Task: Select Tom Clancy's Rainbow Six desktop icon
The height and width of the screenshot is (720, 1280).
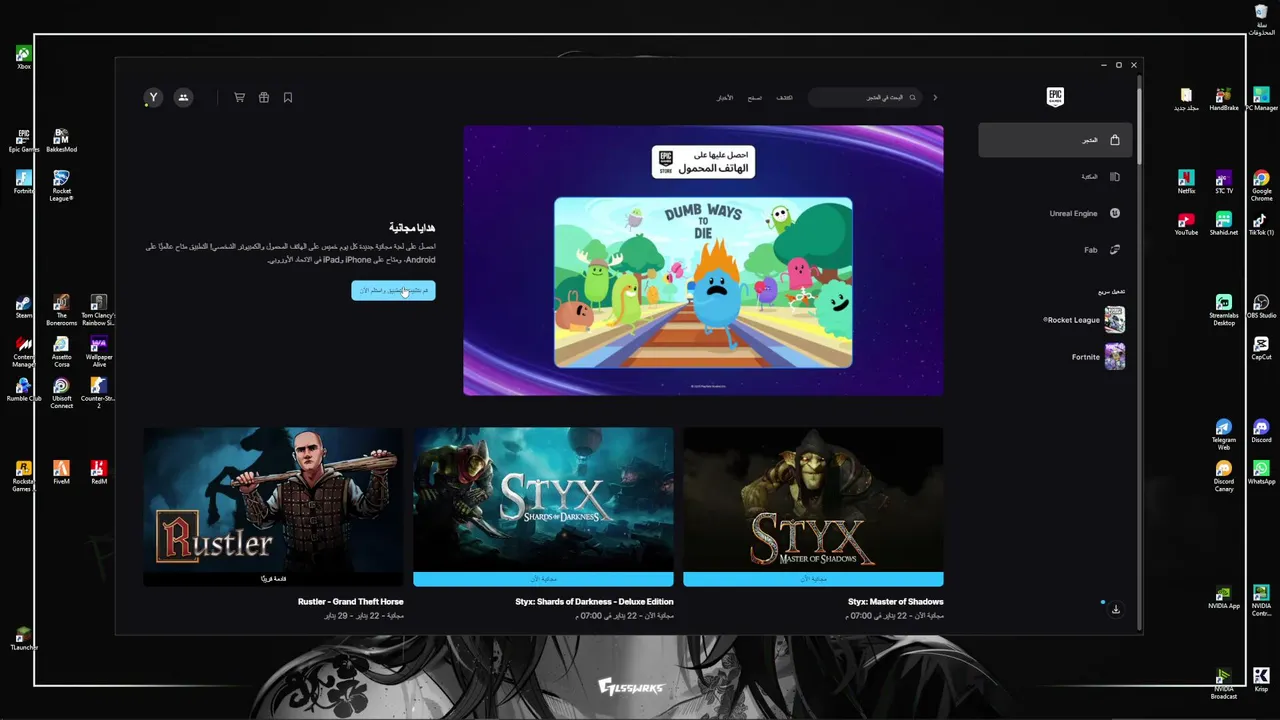Action: tap(98, 310)
